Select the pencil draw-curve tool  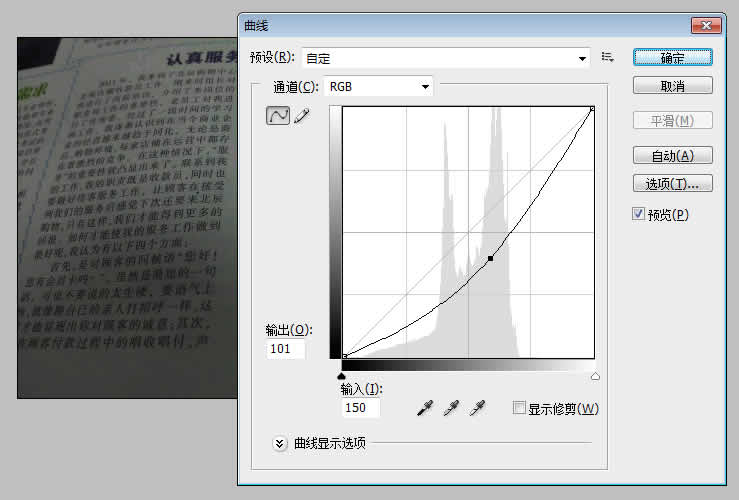coord(301,116)
